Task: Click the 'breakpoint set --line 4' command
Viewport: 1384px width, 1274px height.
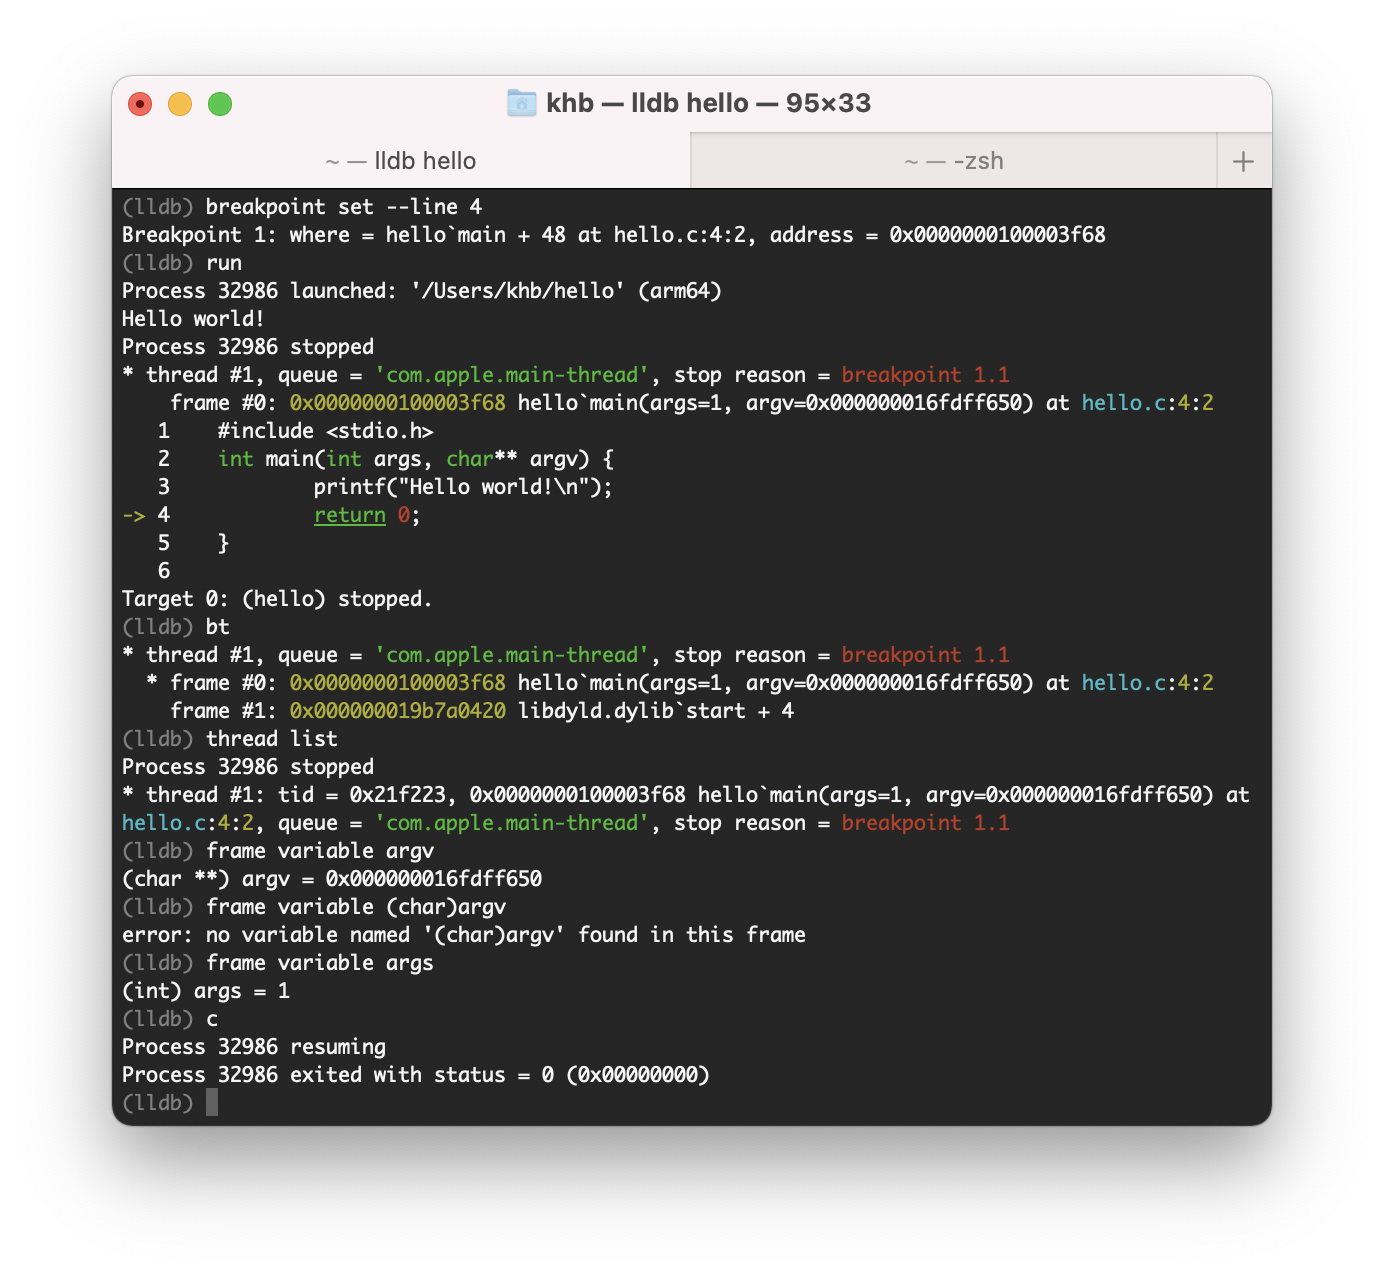Action: pyautogui.click(x=344, y=207)
